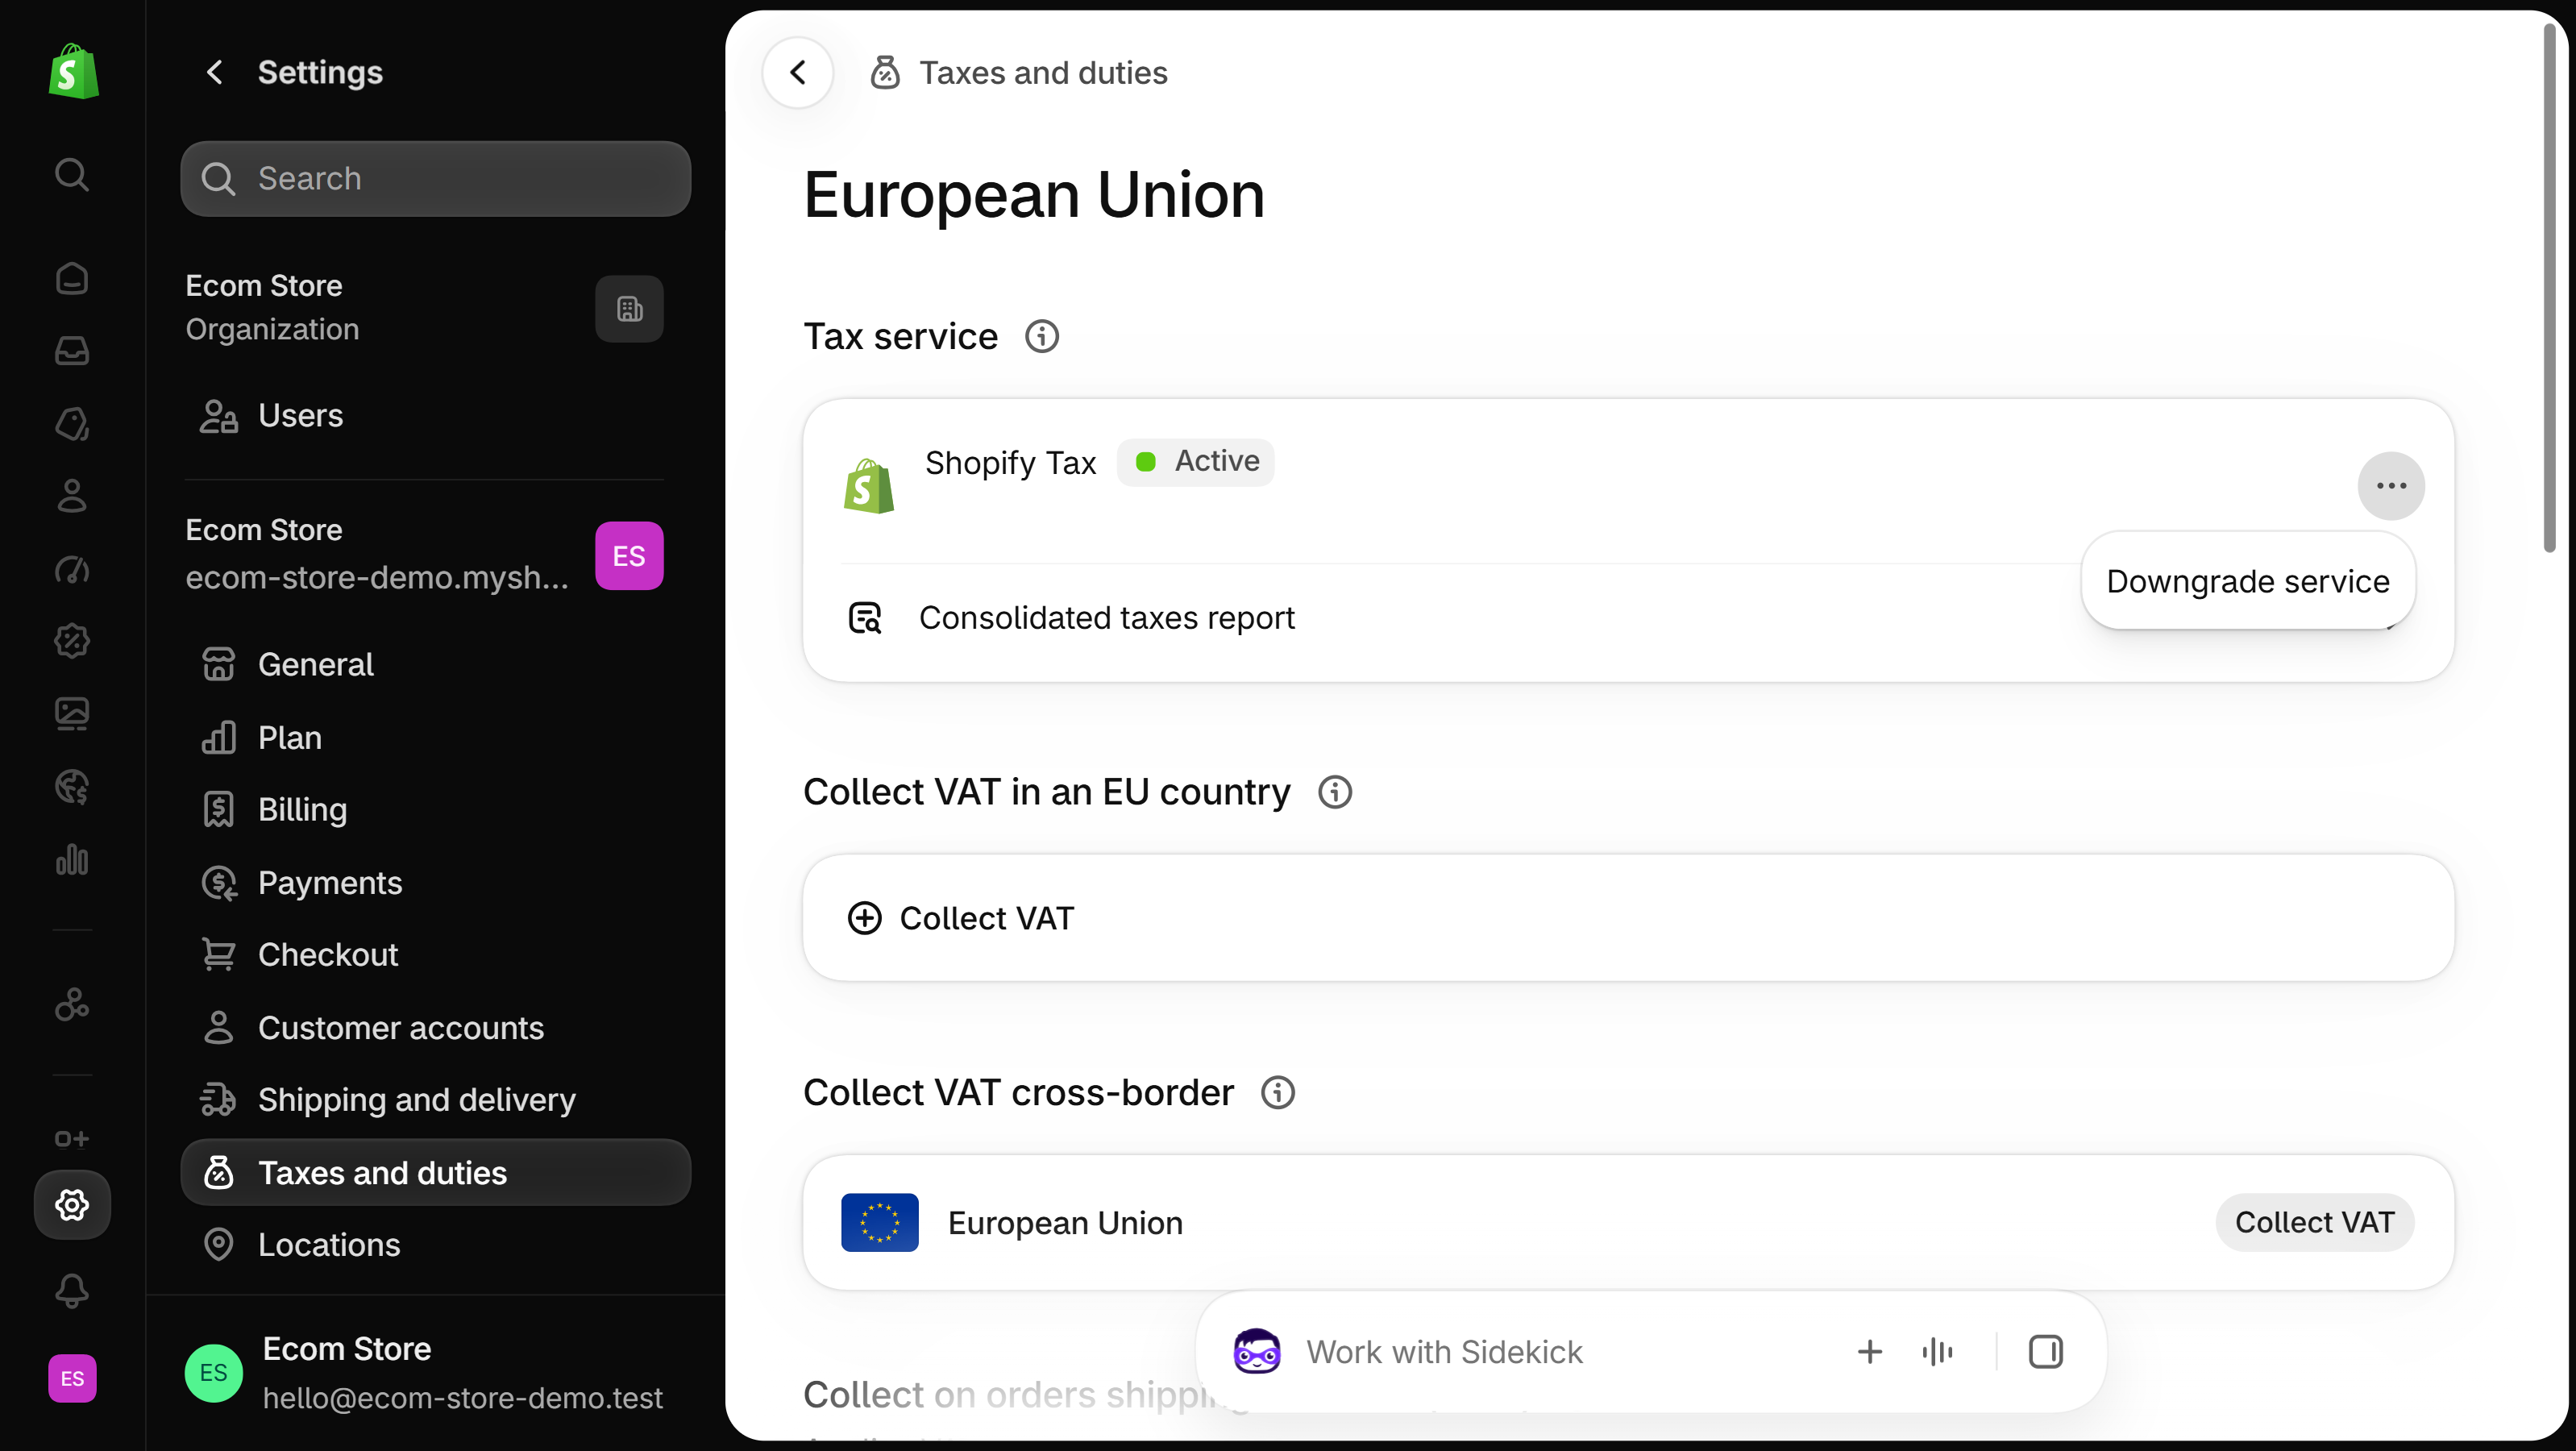Click back arrow beside Taxes and duties
Screen dimensions: 2576x1451
[x=798, y=73]
